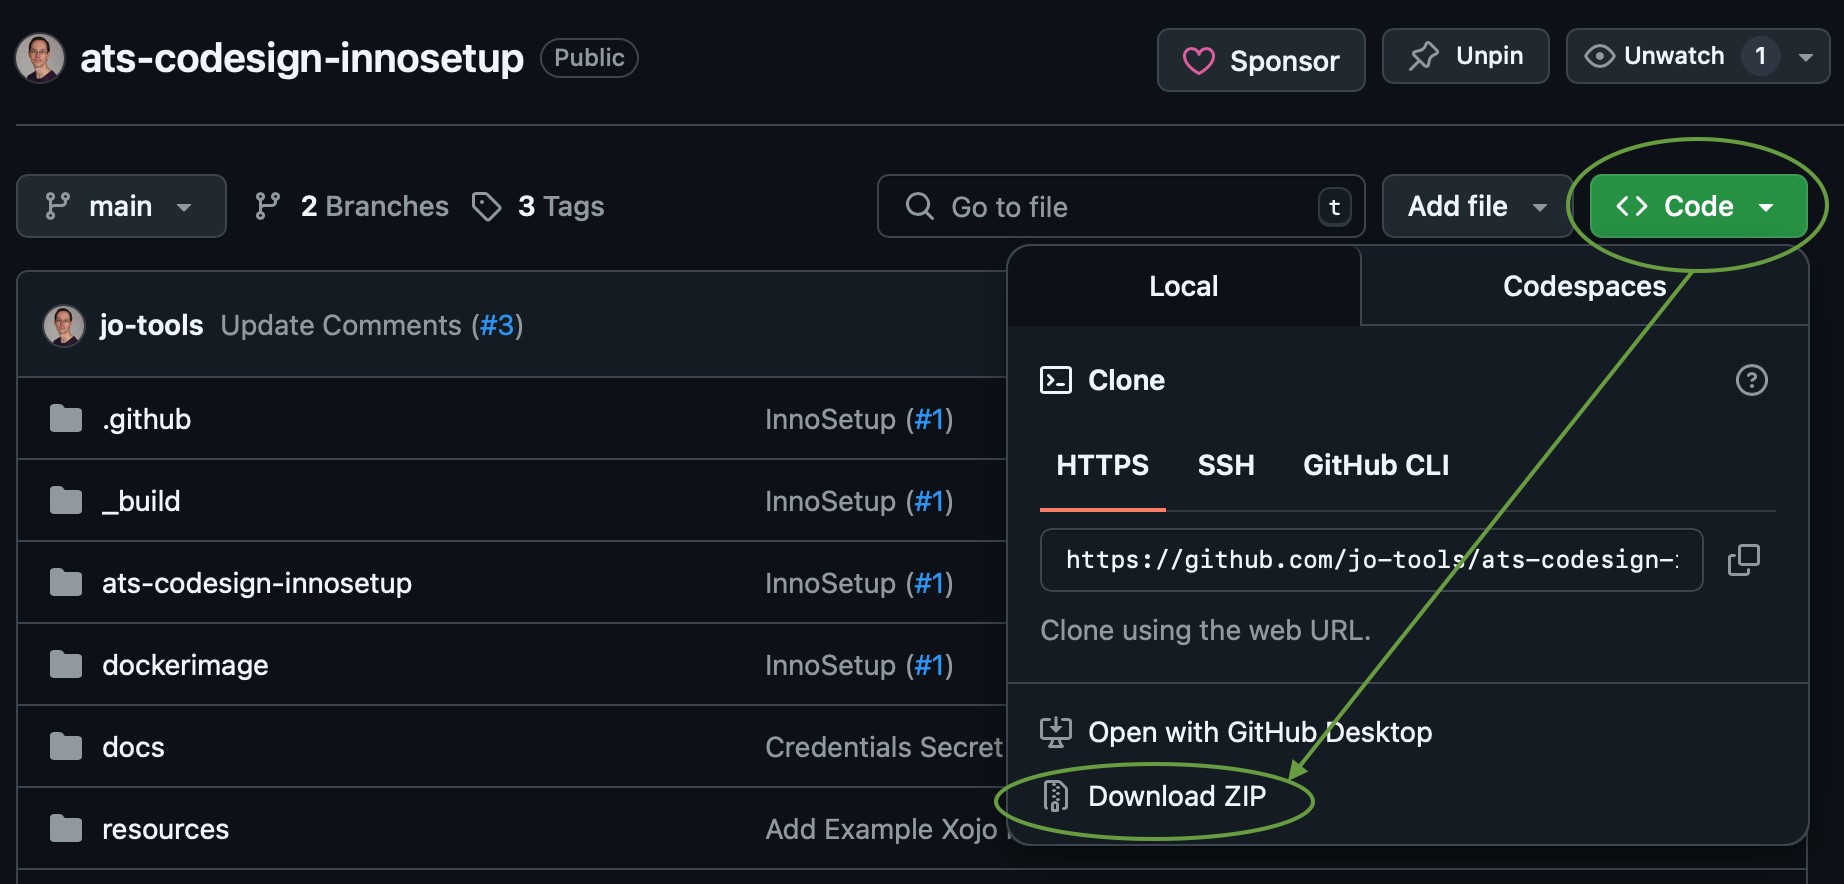Viewport: 1844px width, 884px height.
Task: Open pull request #3 link
Action: click(x=497, y=325)
